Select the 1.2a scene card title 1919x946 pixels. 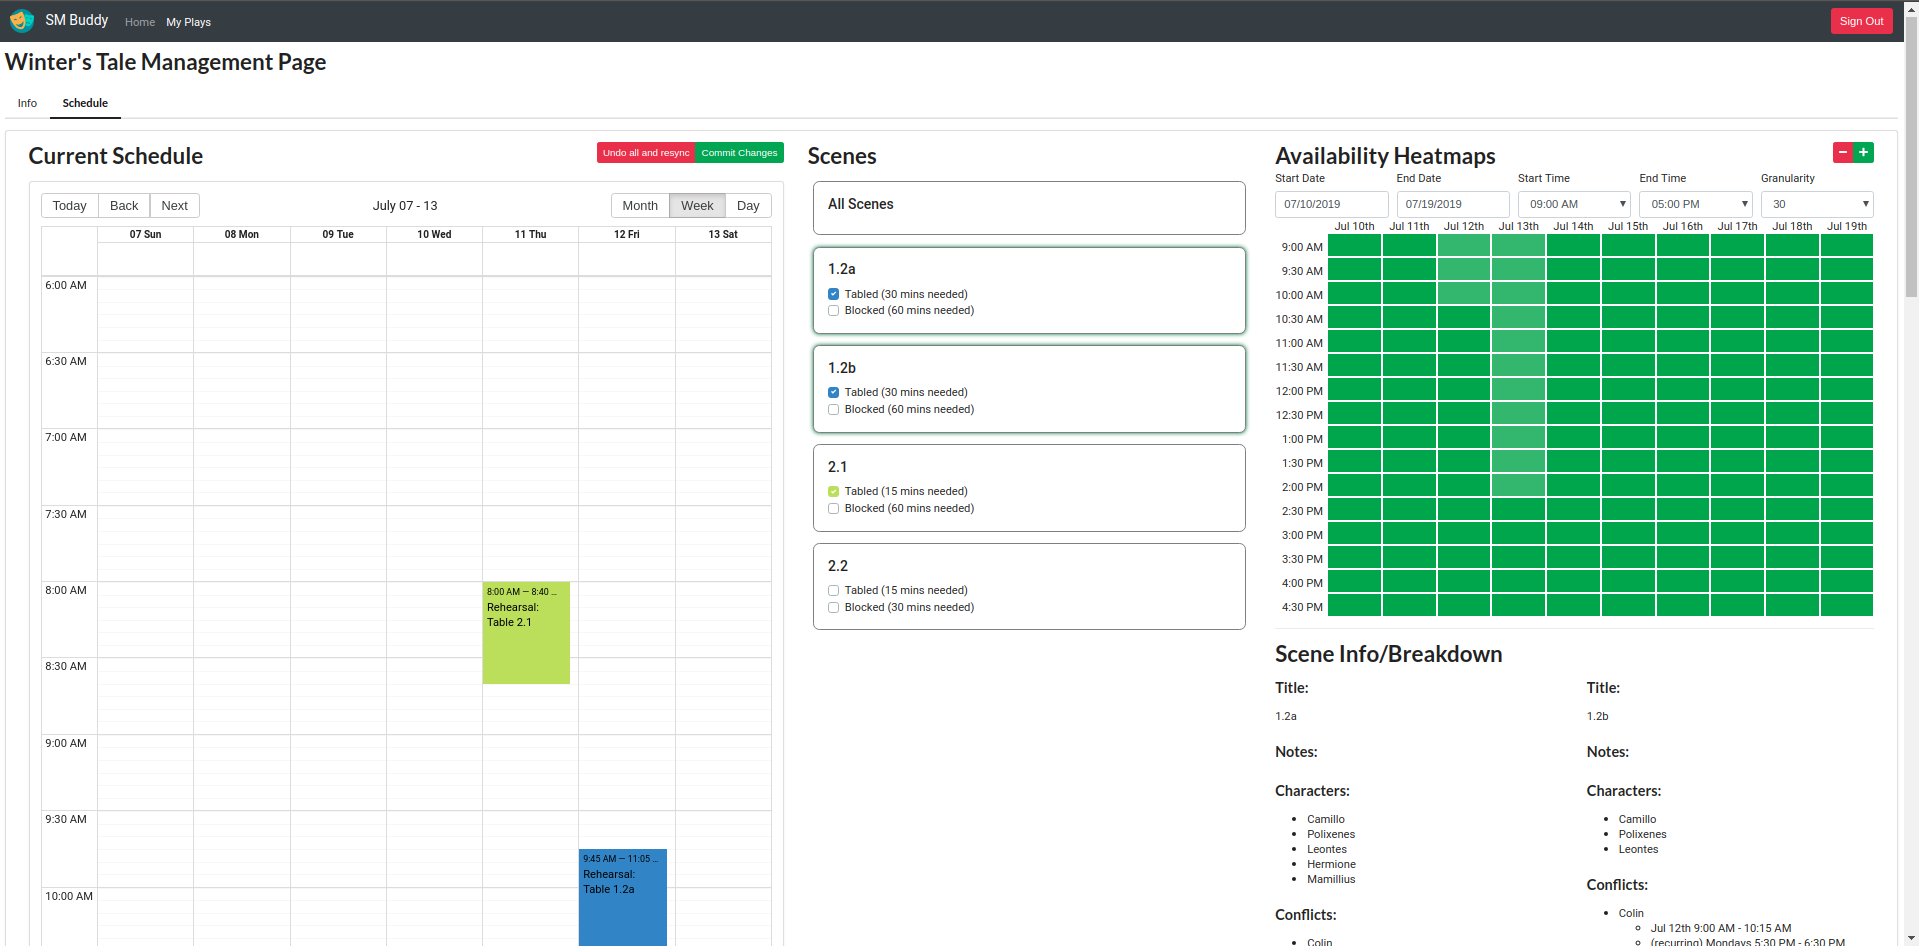tap(842, 269)
